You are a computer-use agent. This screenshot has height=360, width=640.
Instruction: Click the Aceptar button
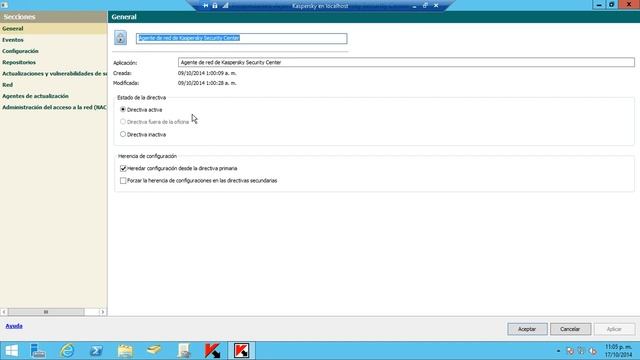click(x=527, y=329)
